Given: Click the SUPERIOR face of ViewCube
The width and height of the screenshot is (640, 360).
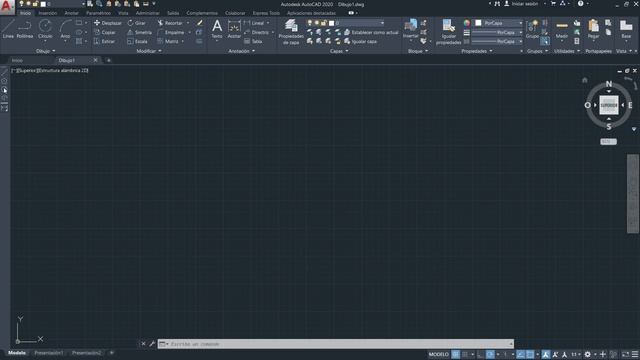Looking at the screenshot, I should pos(609,105).
